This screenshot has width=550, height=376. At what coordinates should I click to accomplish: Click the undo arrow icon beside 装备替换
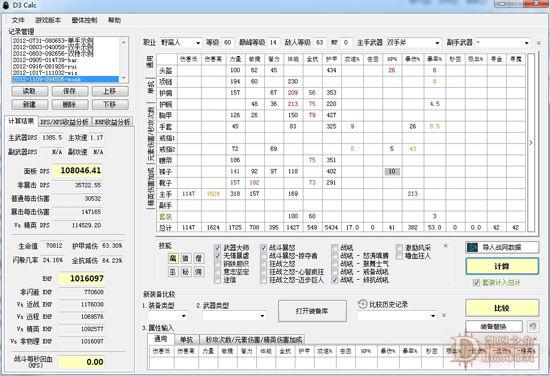click(x=532, y=327)
